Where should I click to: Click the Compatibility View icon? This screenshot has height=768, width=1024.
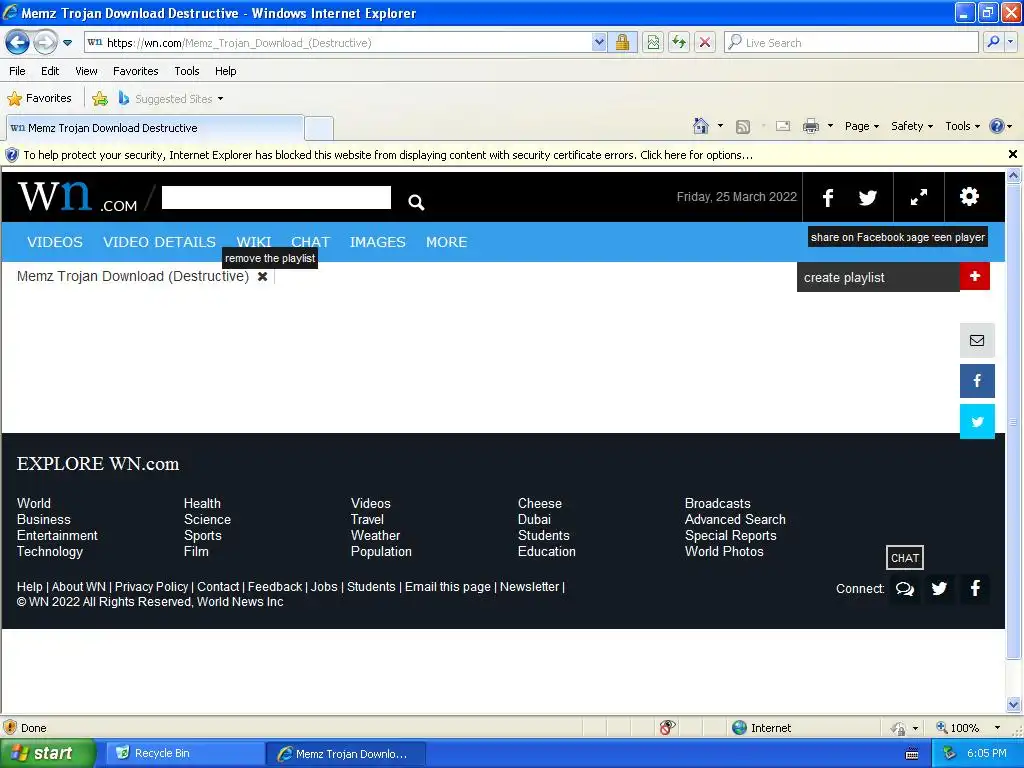point(653,43)
